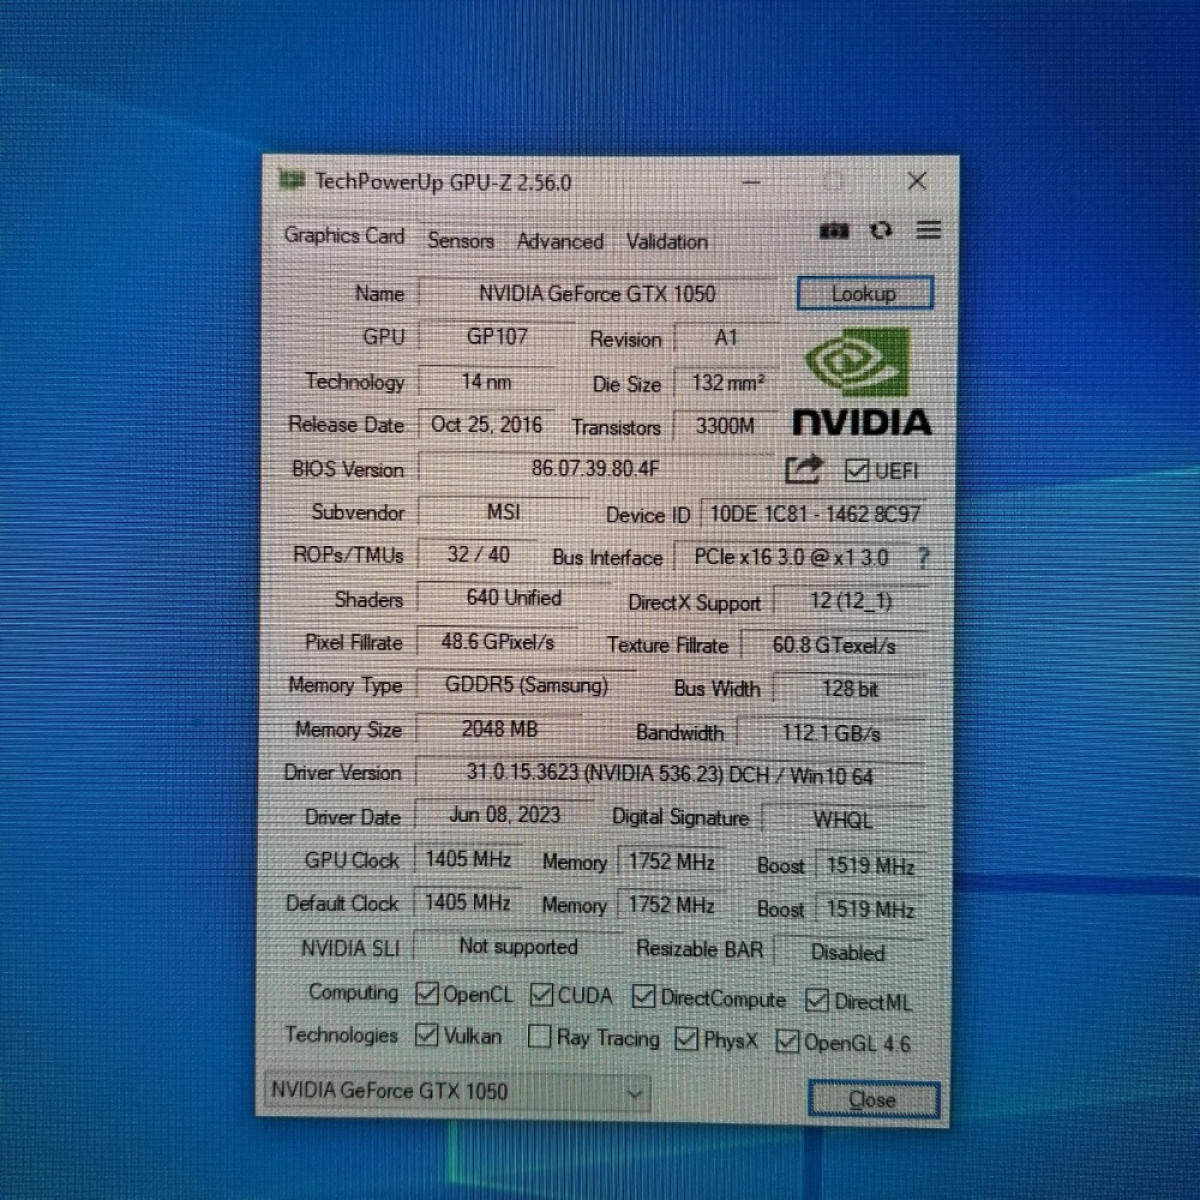Click the refresh icon in GPU-Z
The image size is (1200, 1200).
tap(881, 231)
